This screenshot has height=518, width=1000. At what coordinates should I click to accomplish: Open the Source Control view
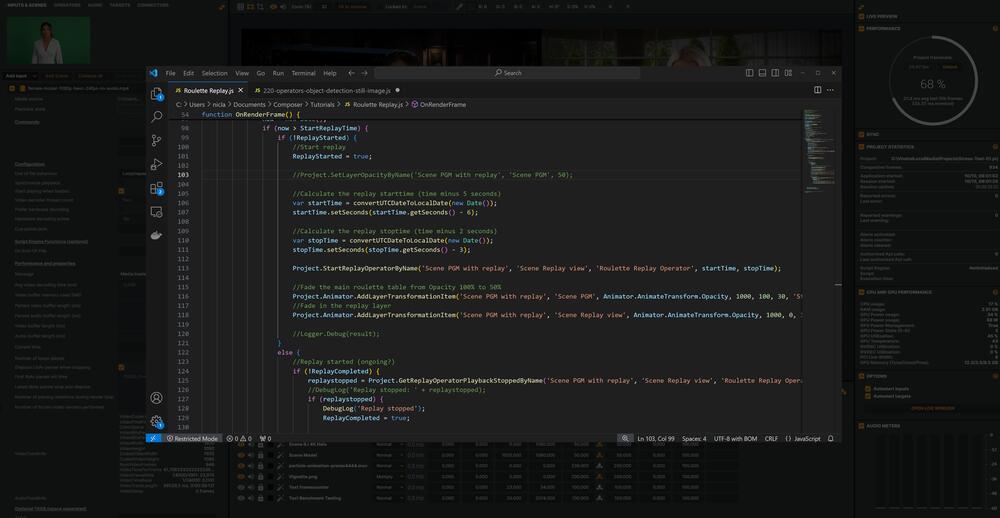[x=156, y=140]
